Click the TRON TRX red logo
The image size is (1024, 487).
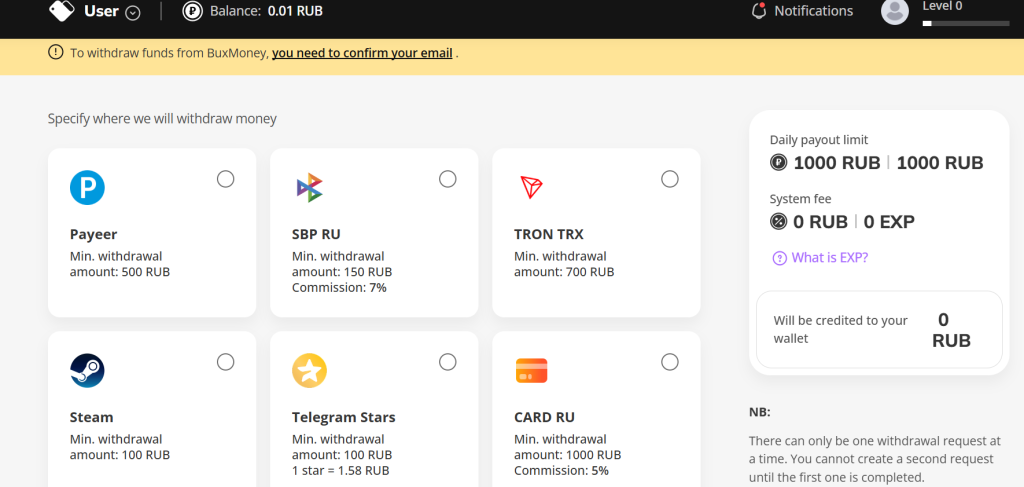tap(531, 187)
